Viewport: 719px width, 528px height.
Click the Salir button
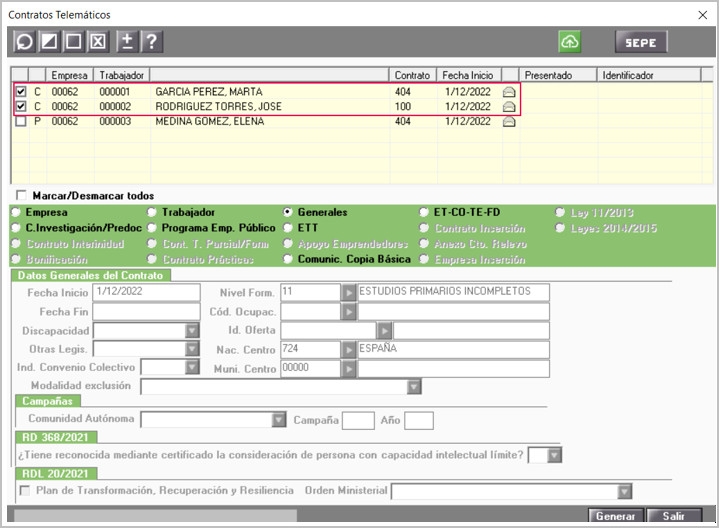point(674,516)
